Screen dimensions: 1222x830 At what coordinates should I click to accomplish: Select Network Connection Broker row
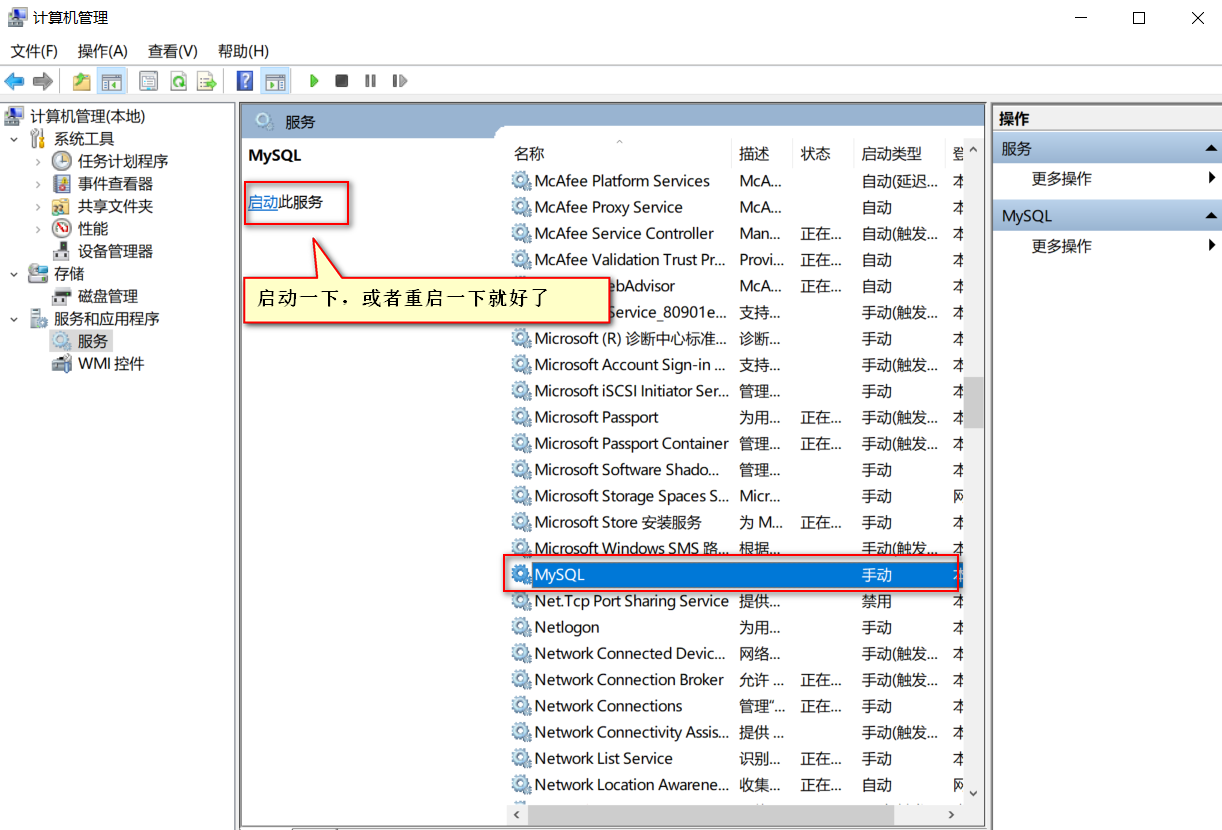[736, 680]
